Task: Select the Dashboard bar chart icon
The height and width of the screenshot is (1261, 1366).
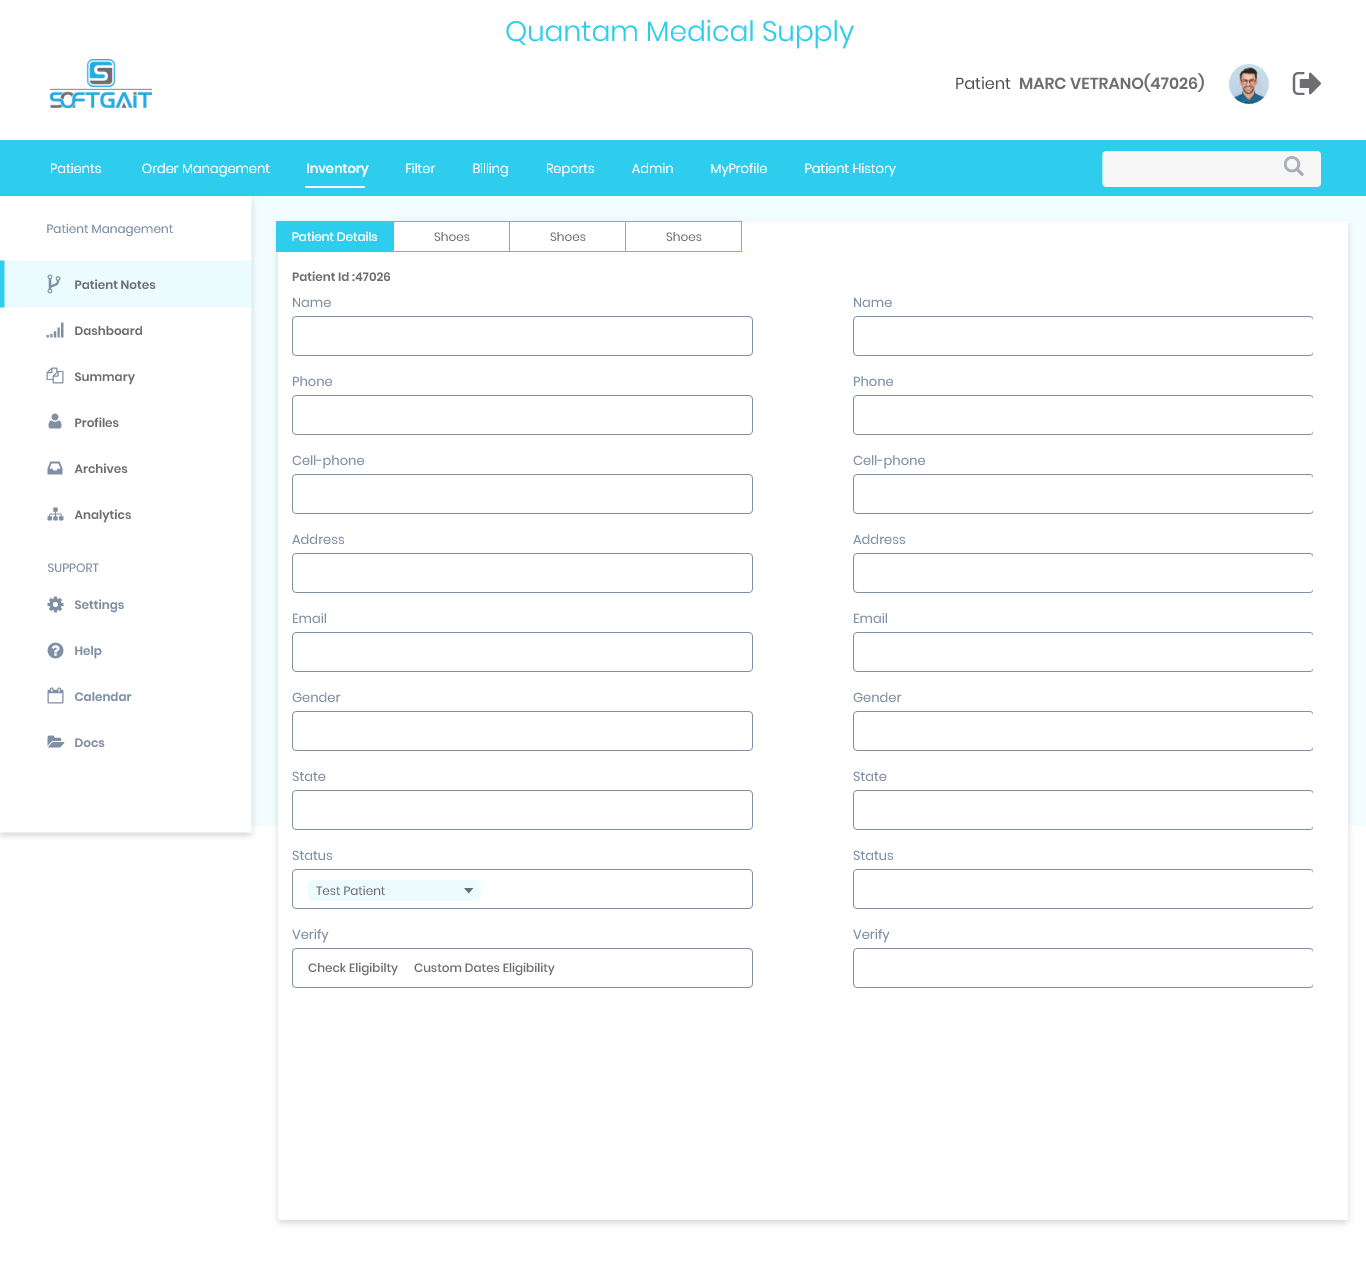Action: (55, 331)
